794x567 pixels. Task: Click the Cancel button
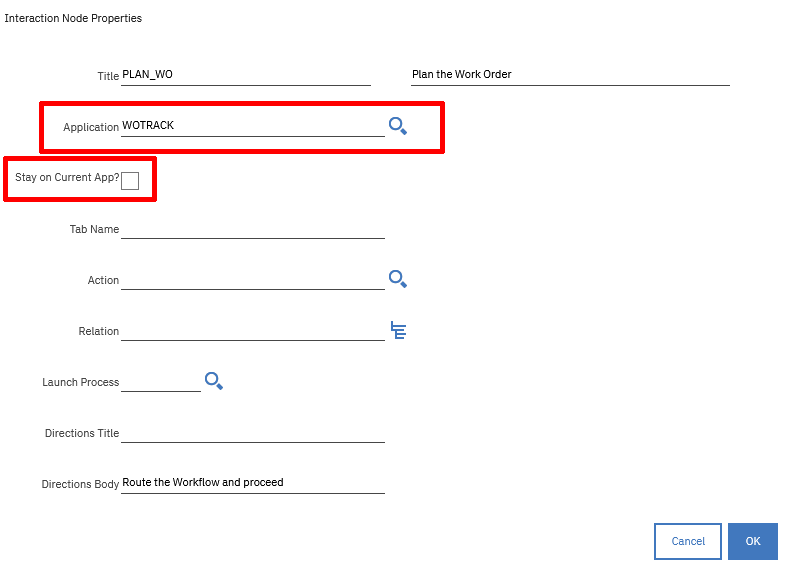coord(688,541)
